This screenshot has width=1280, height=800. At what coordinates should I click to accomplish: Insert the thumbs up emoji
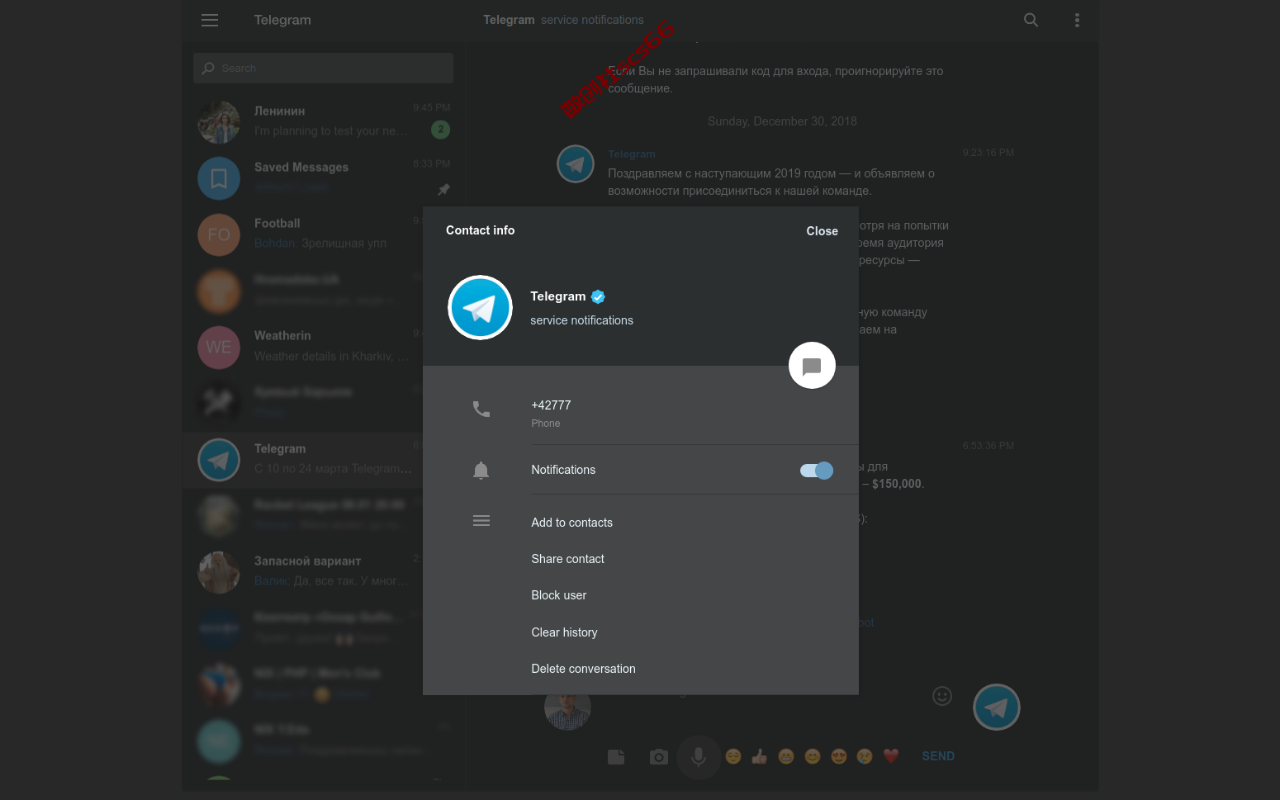click(x=759, y=757)
